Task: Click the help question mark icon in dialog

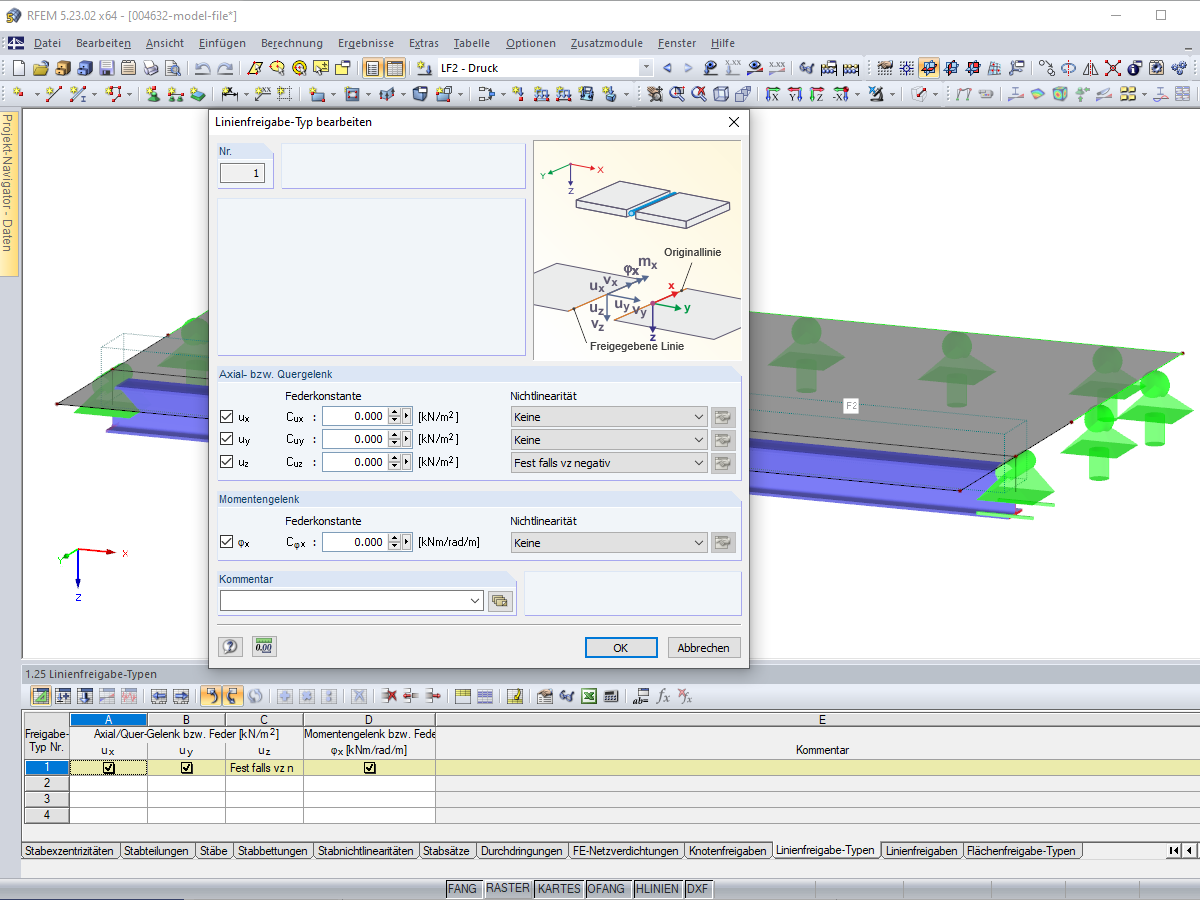Action: 230,647
